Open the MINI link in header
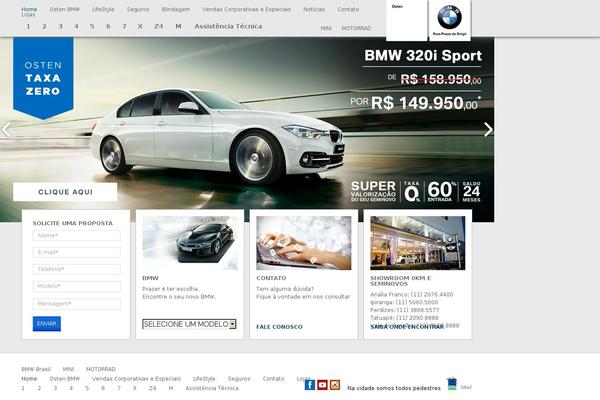The image size is (600, 400). click(x=326, y=28)
